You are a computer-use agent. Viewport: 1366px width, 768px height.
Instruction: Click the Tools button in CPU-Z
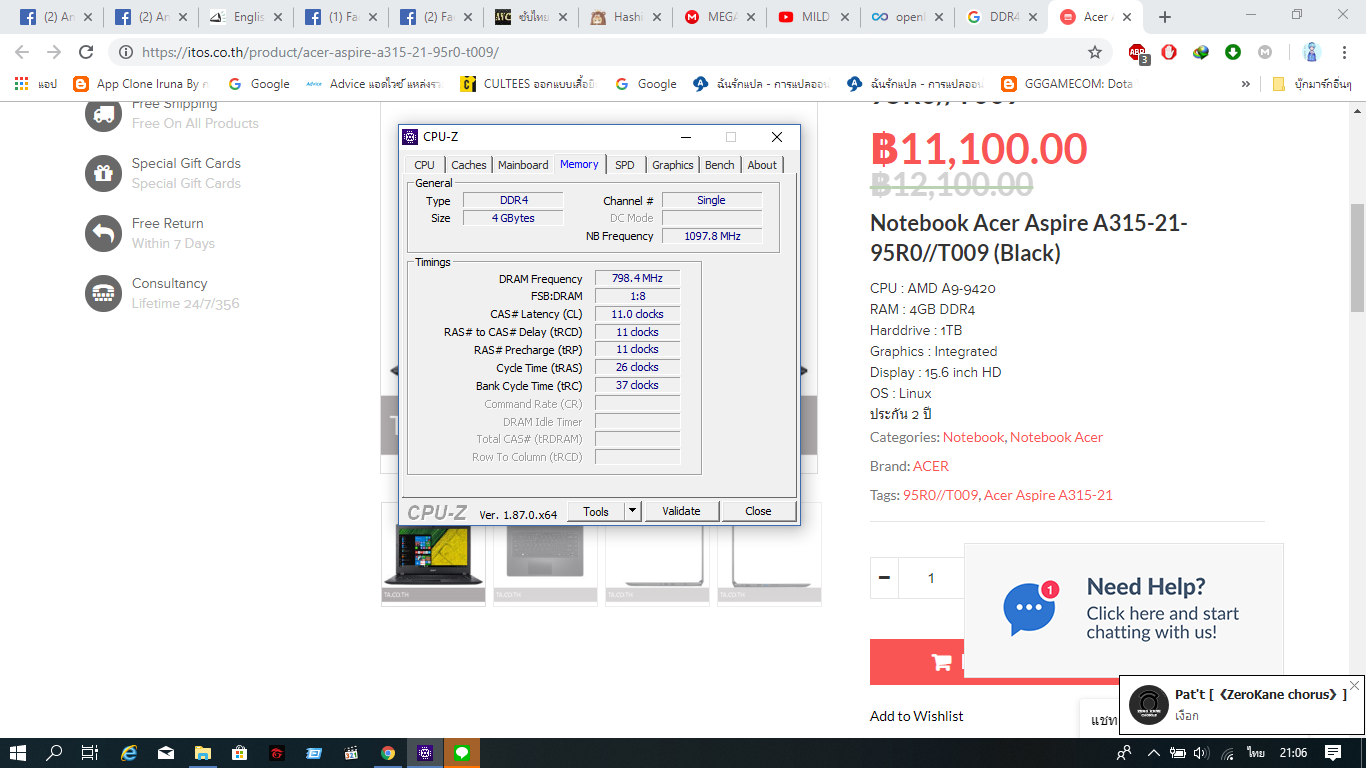[596, 511]
